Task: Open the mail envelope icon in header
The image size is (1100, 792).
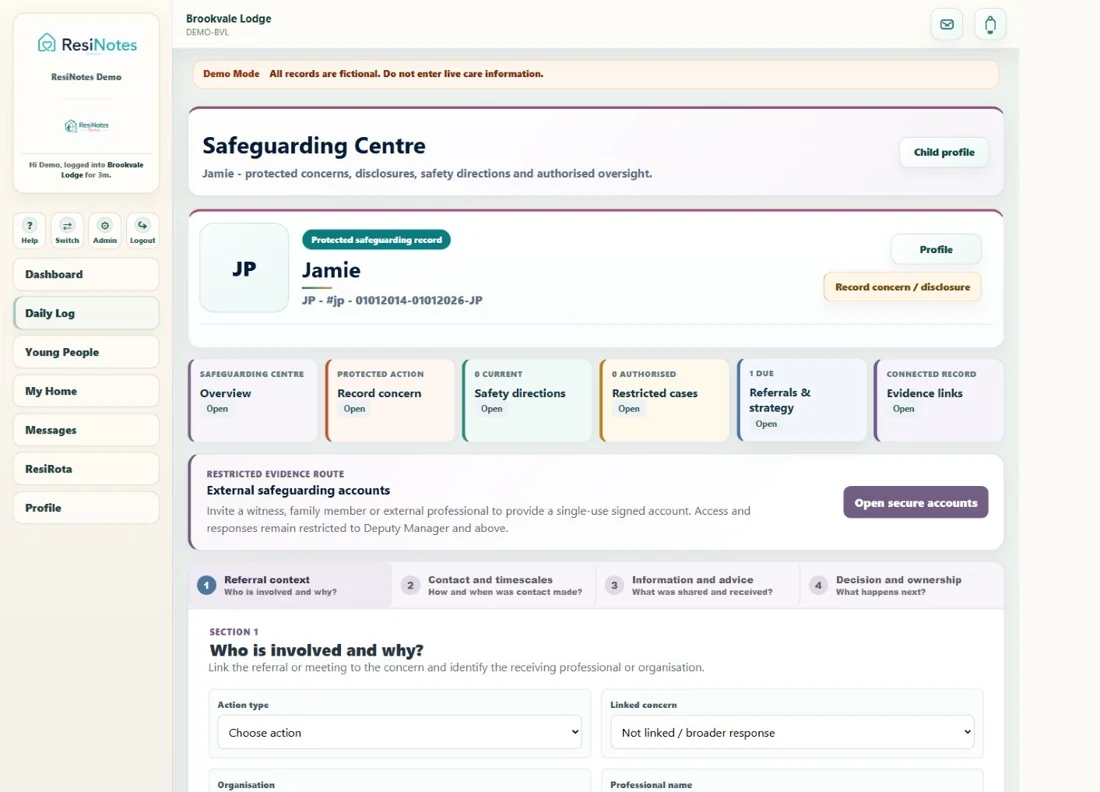Action: 946,25
